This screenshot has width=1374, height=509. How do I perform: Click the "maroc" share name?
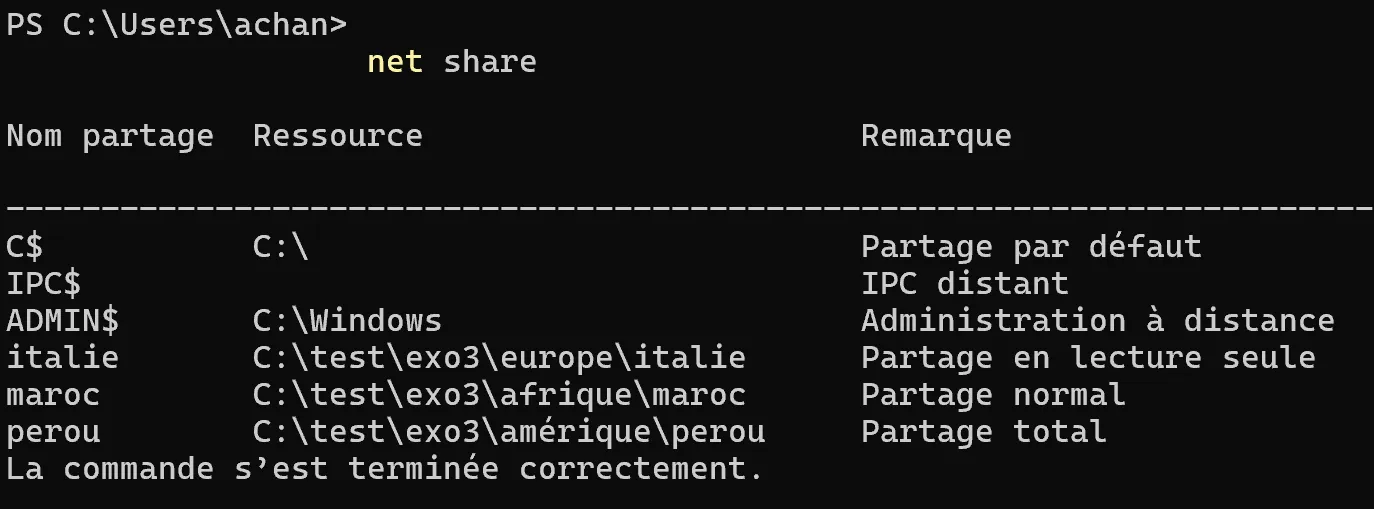pos(53,394)
